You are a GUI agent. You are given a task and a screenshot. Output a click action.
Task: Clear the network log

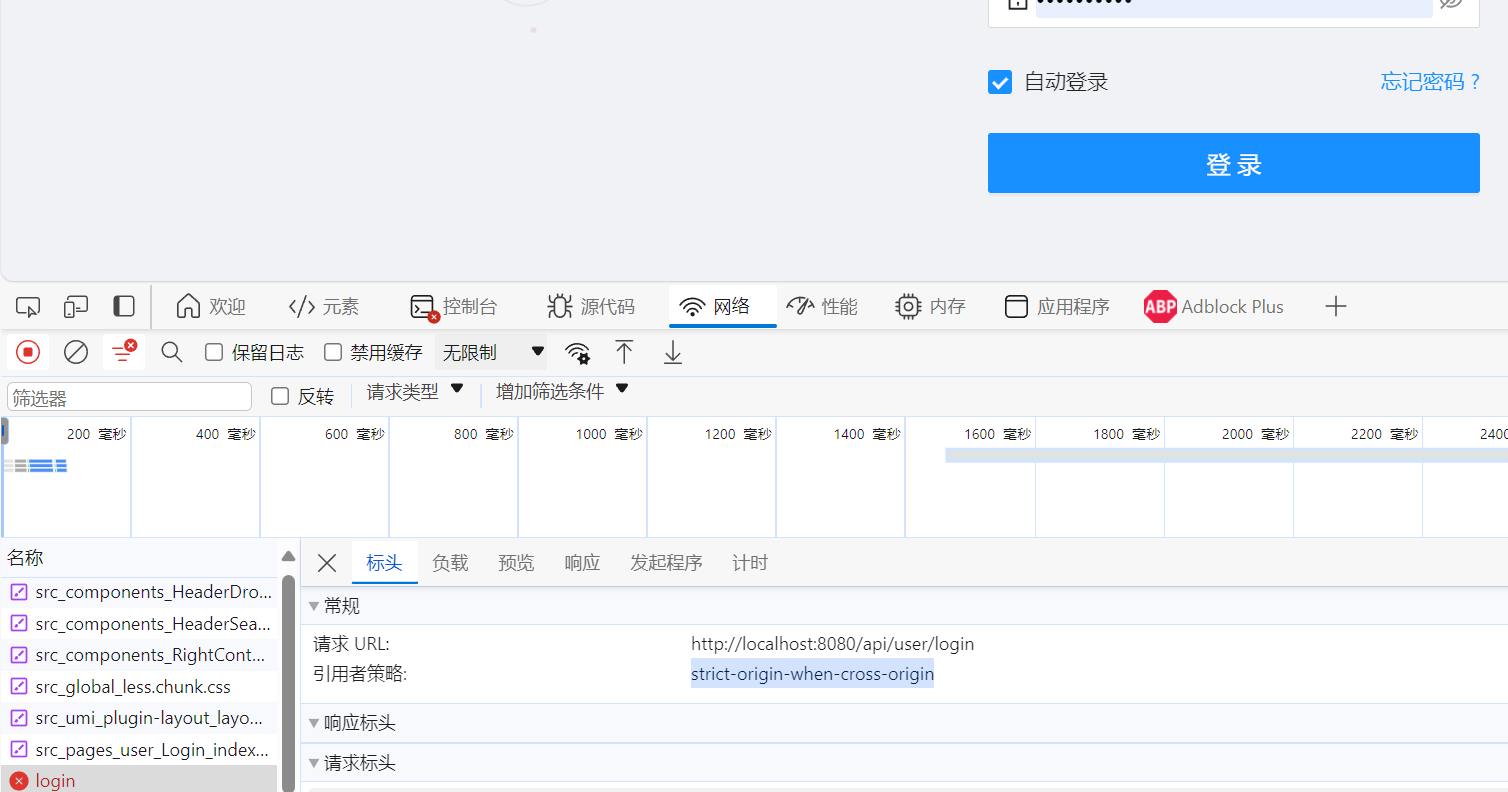click(x=76, y=352)
